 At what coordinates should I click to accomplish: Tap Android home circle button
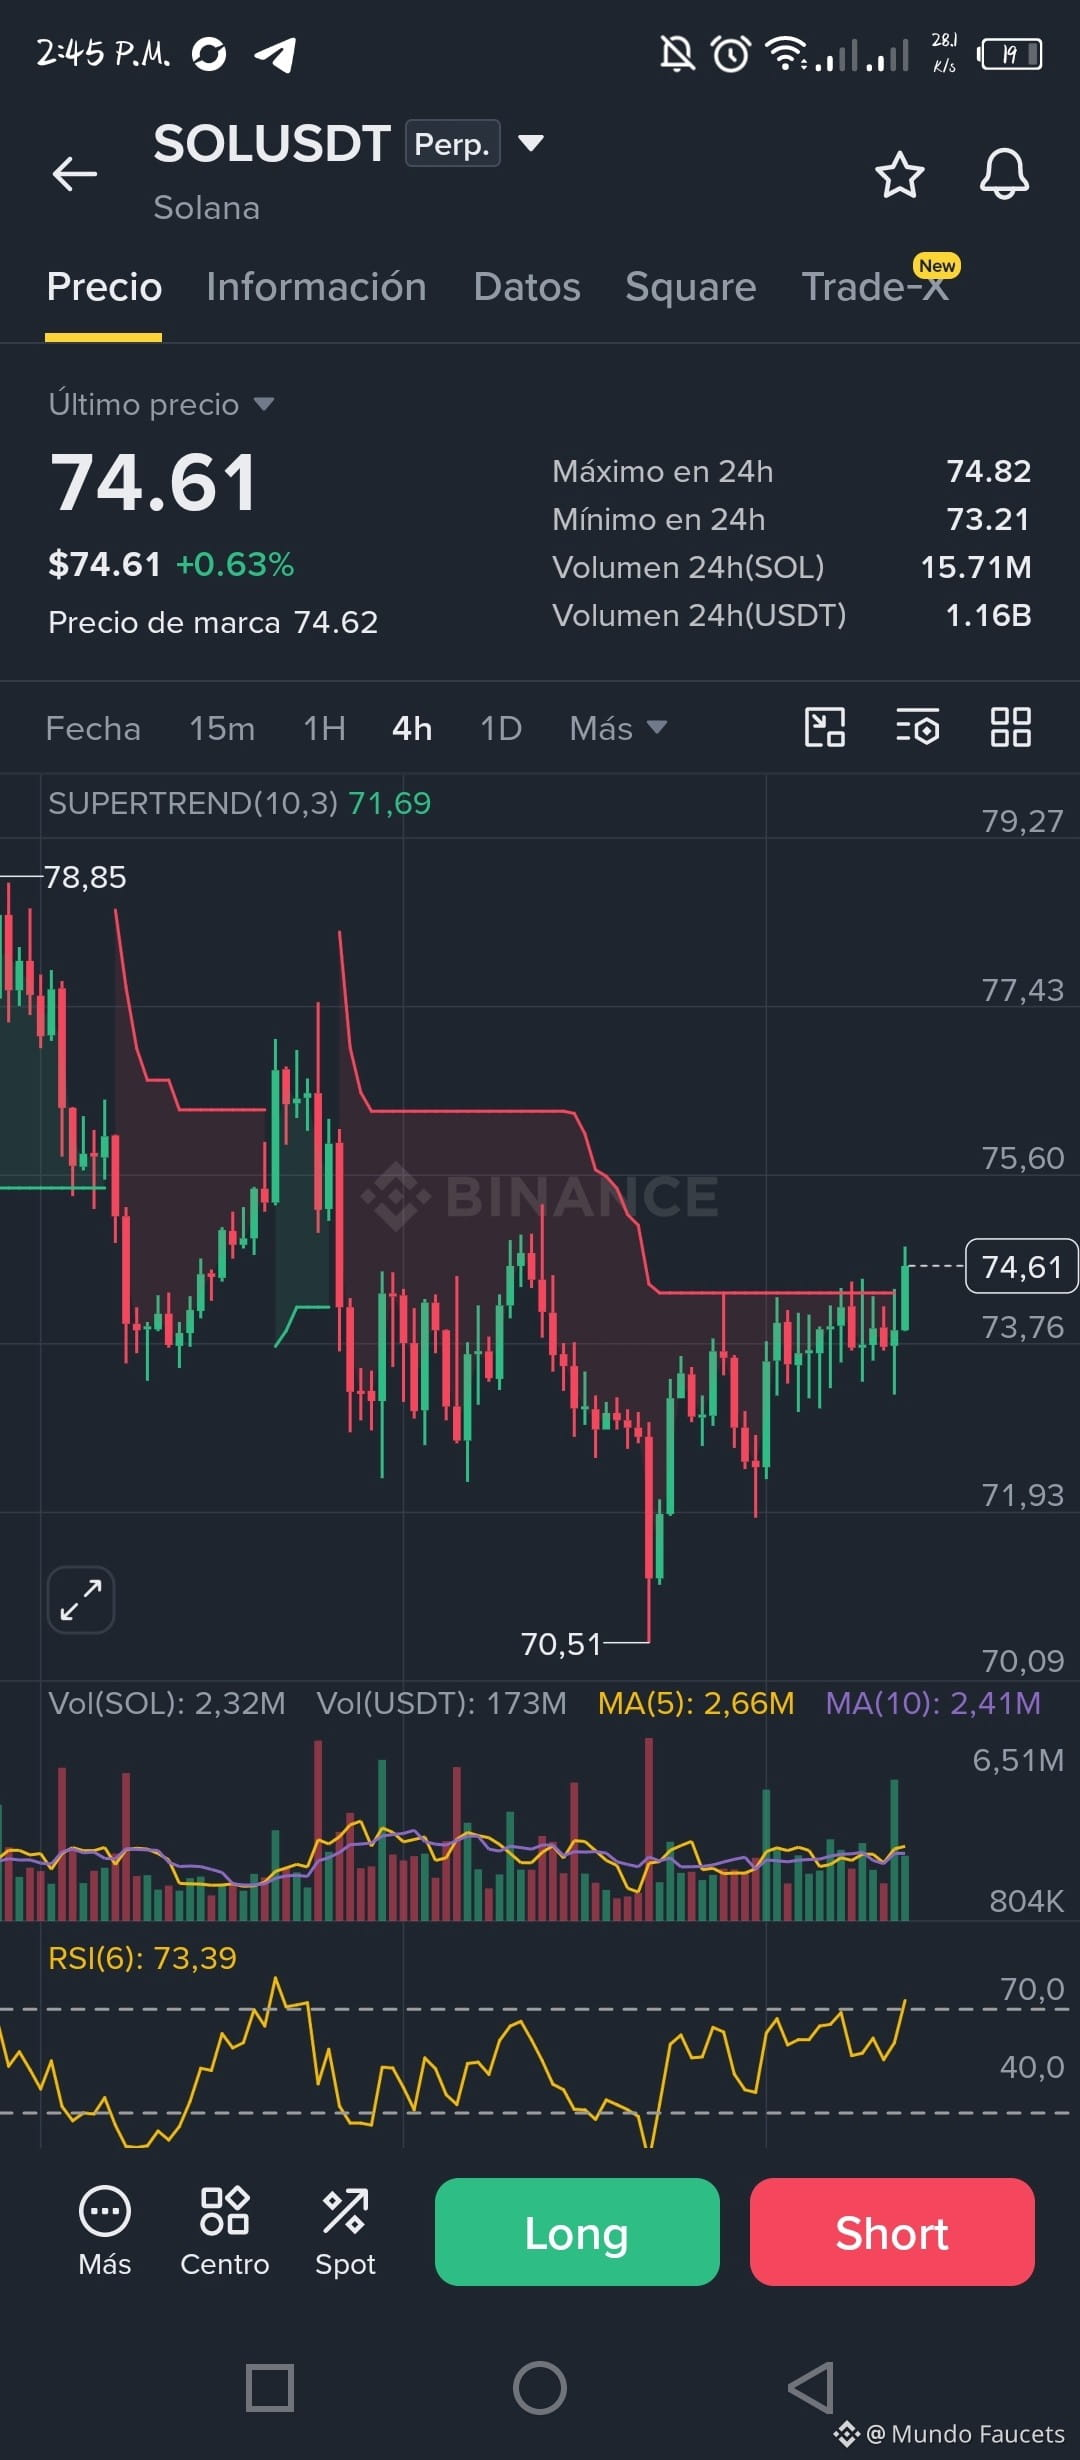[540, 2388]
